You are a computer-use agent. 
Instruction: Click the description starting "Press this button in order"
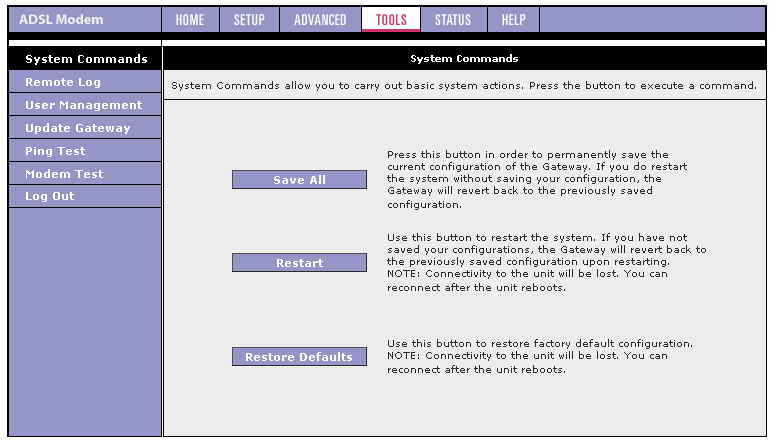[537, 179]
